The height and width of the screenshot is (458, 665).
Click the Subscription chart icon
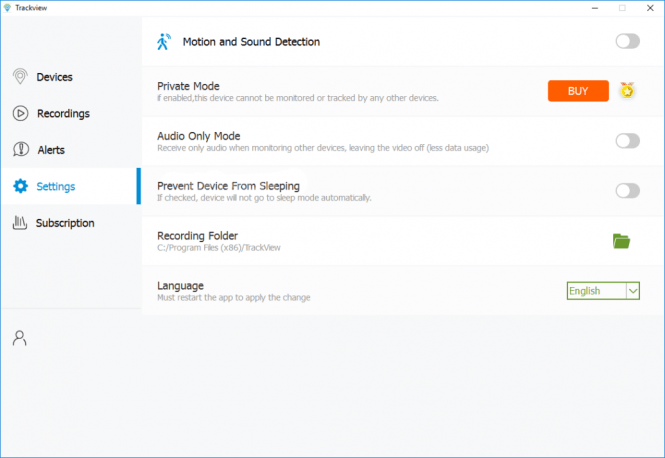[x=20, y=223]
